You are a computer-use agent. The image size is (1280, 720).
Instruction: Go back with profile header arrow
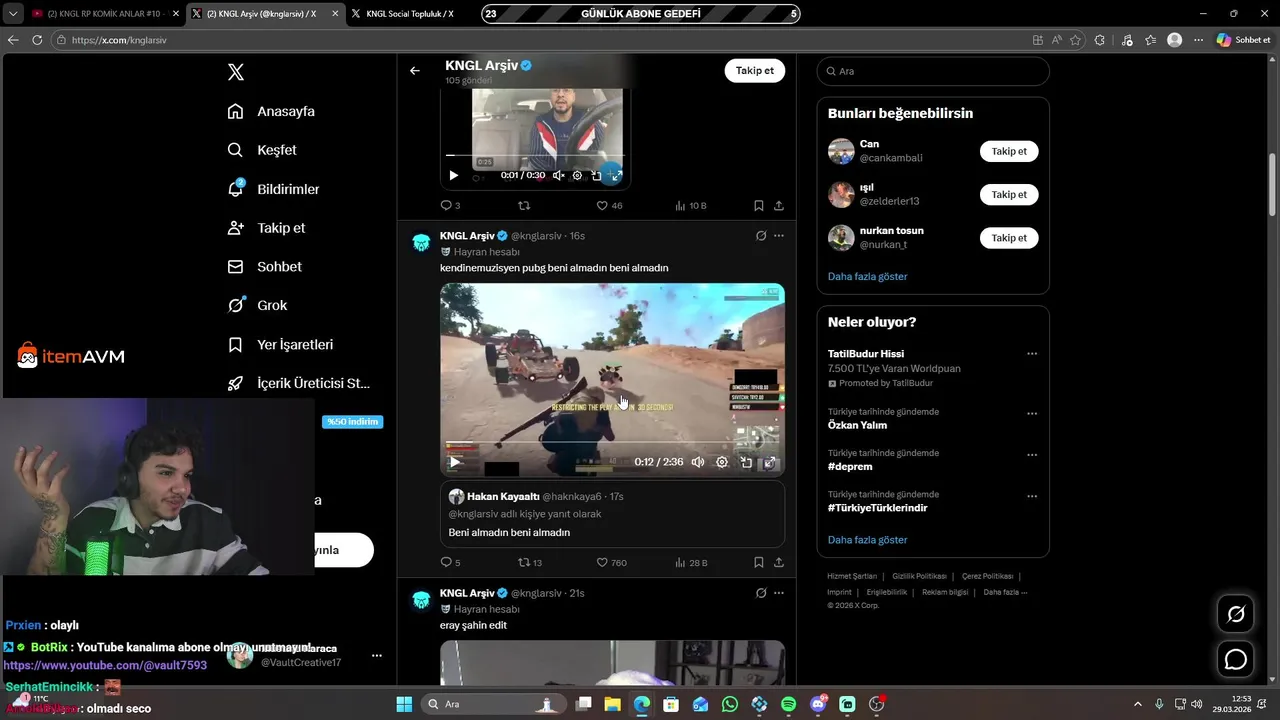click(x=415, y=71)
